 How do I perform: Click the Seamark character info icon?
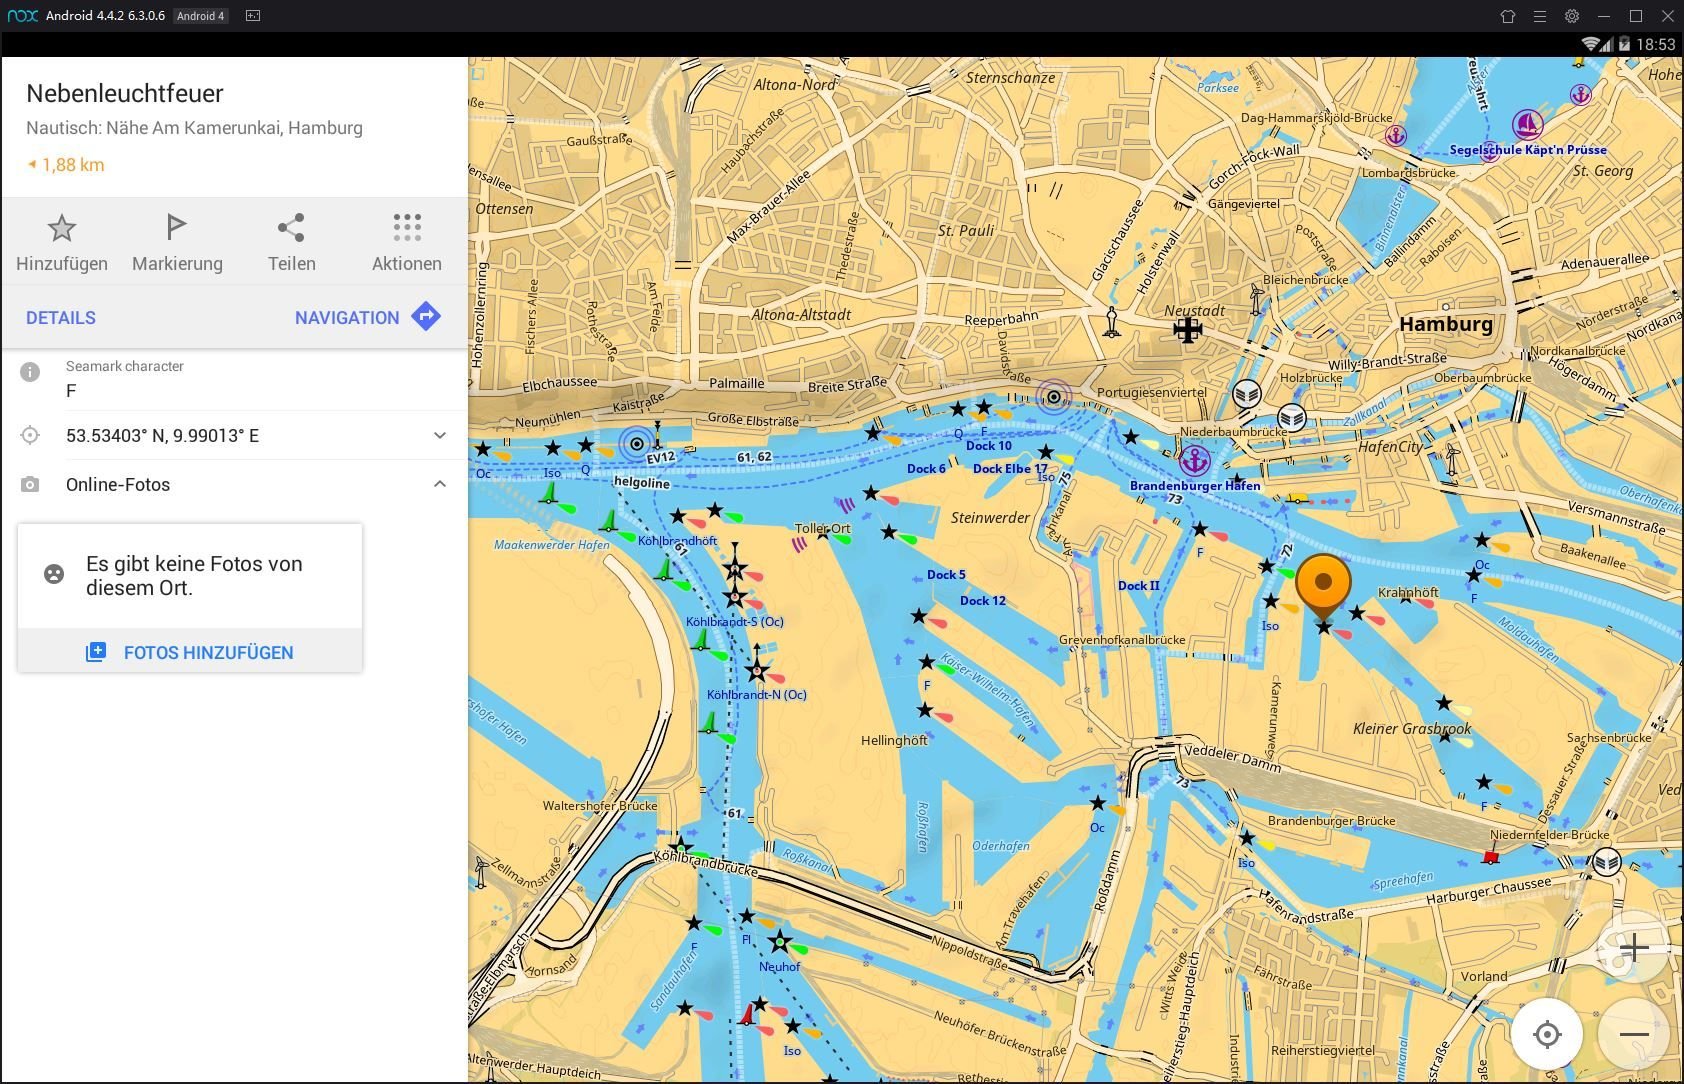[30, 372]
